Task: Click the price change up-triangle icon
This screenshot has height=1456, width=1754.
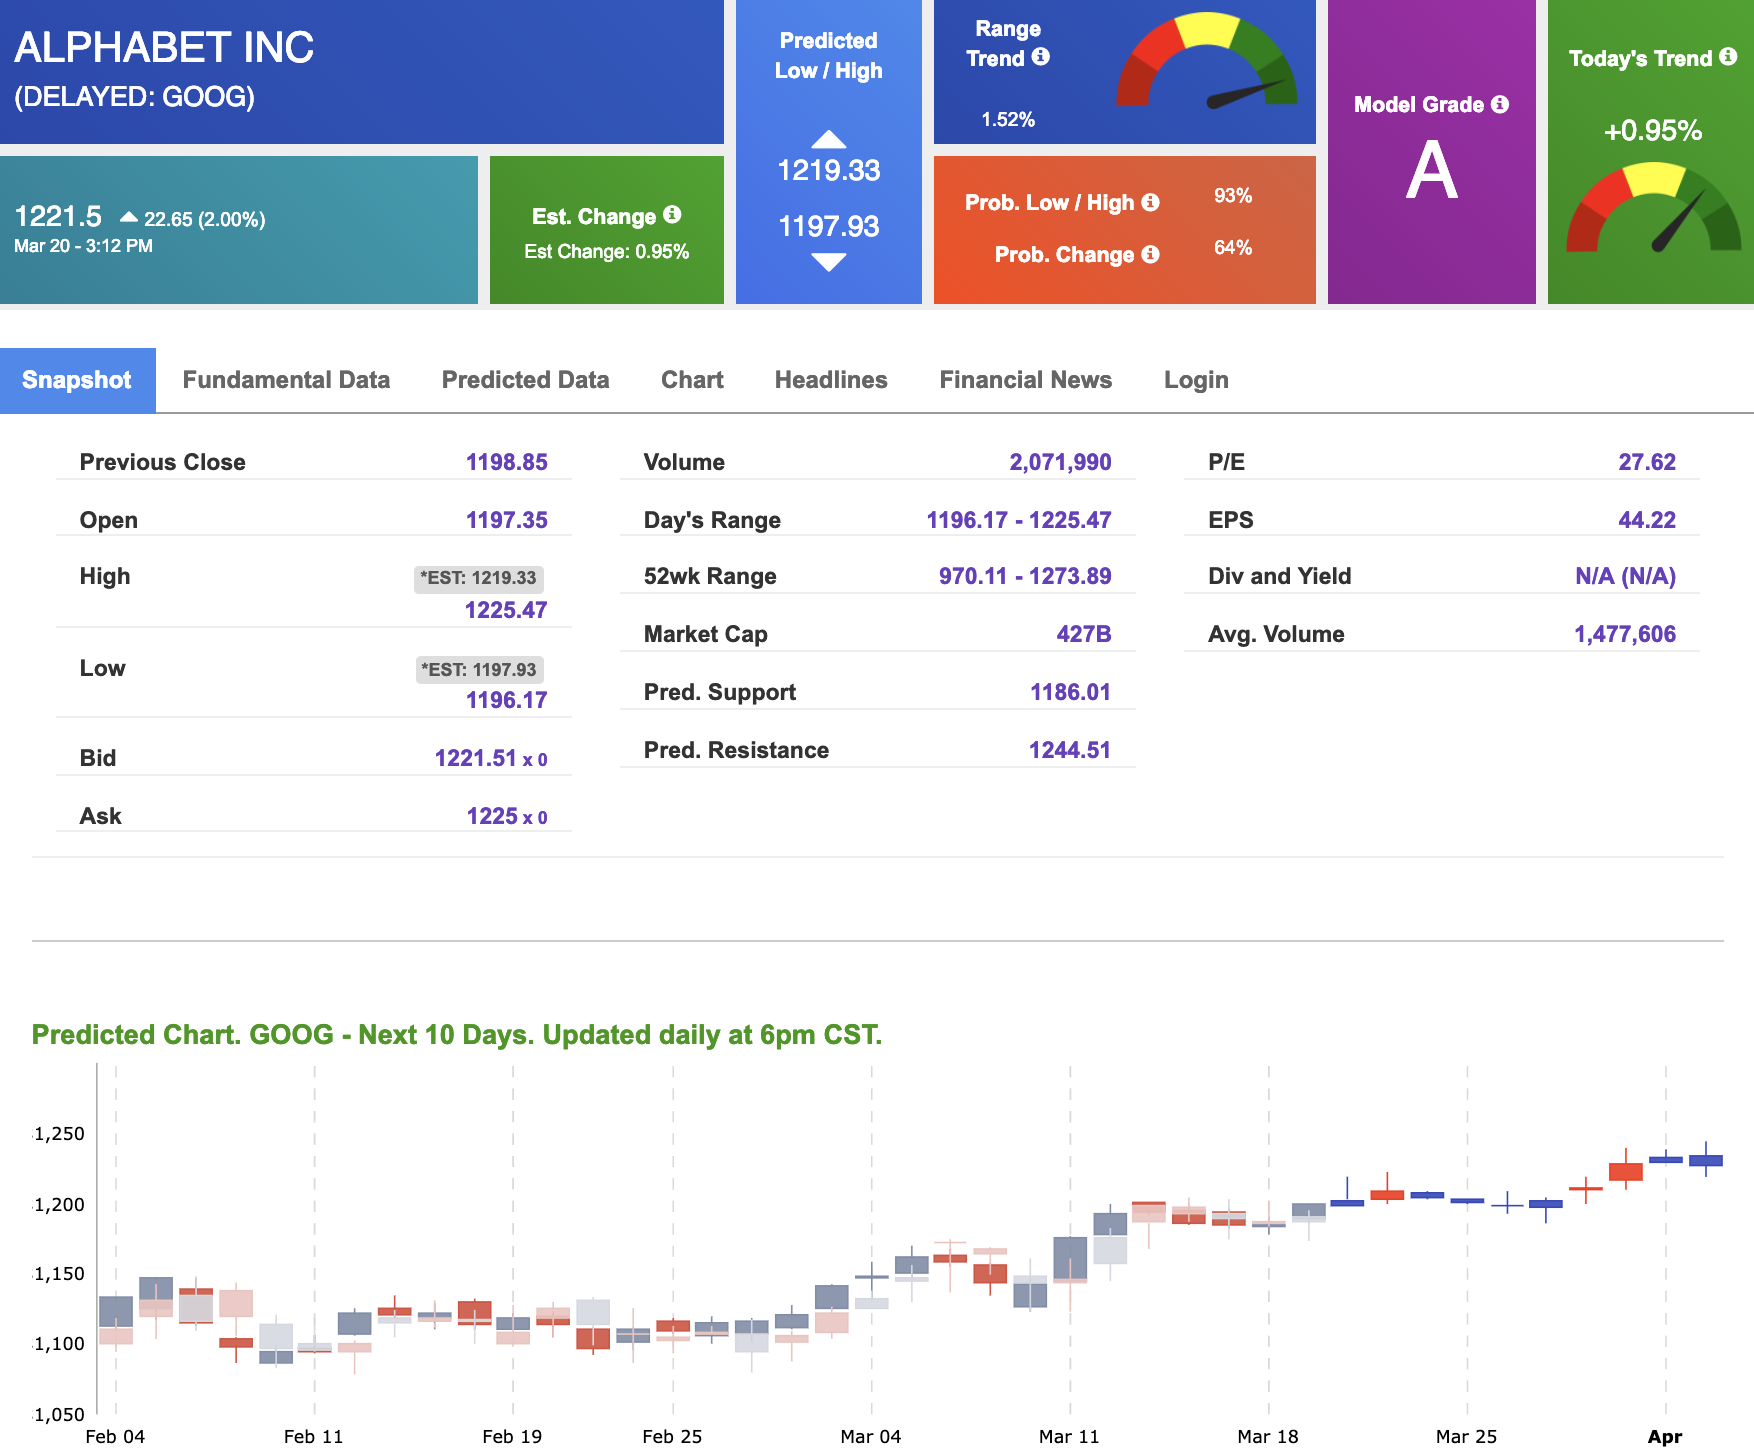Action: click(x=129, y=217)
